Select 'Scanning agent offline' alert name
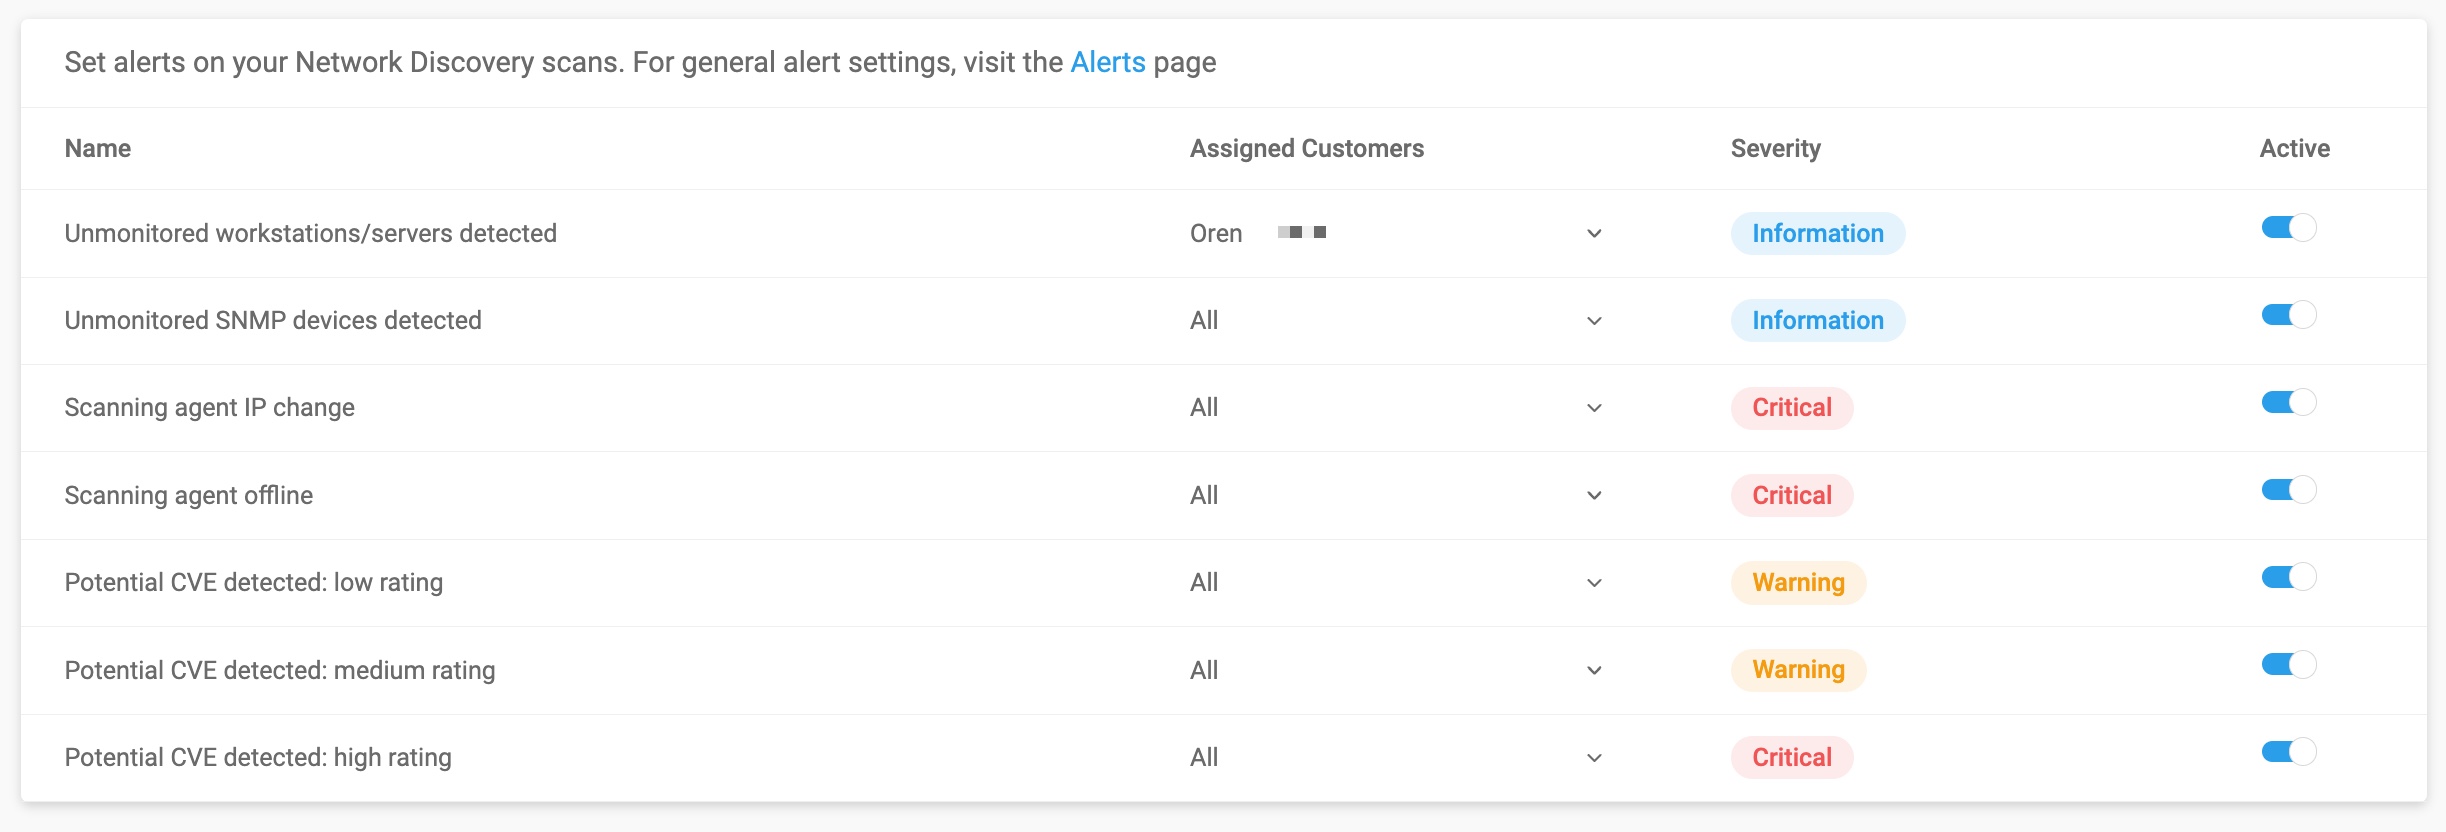Viewport: 2446px width, 832px height. (189, 495)
